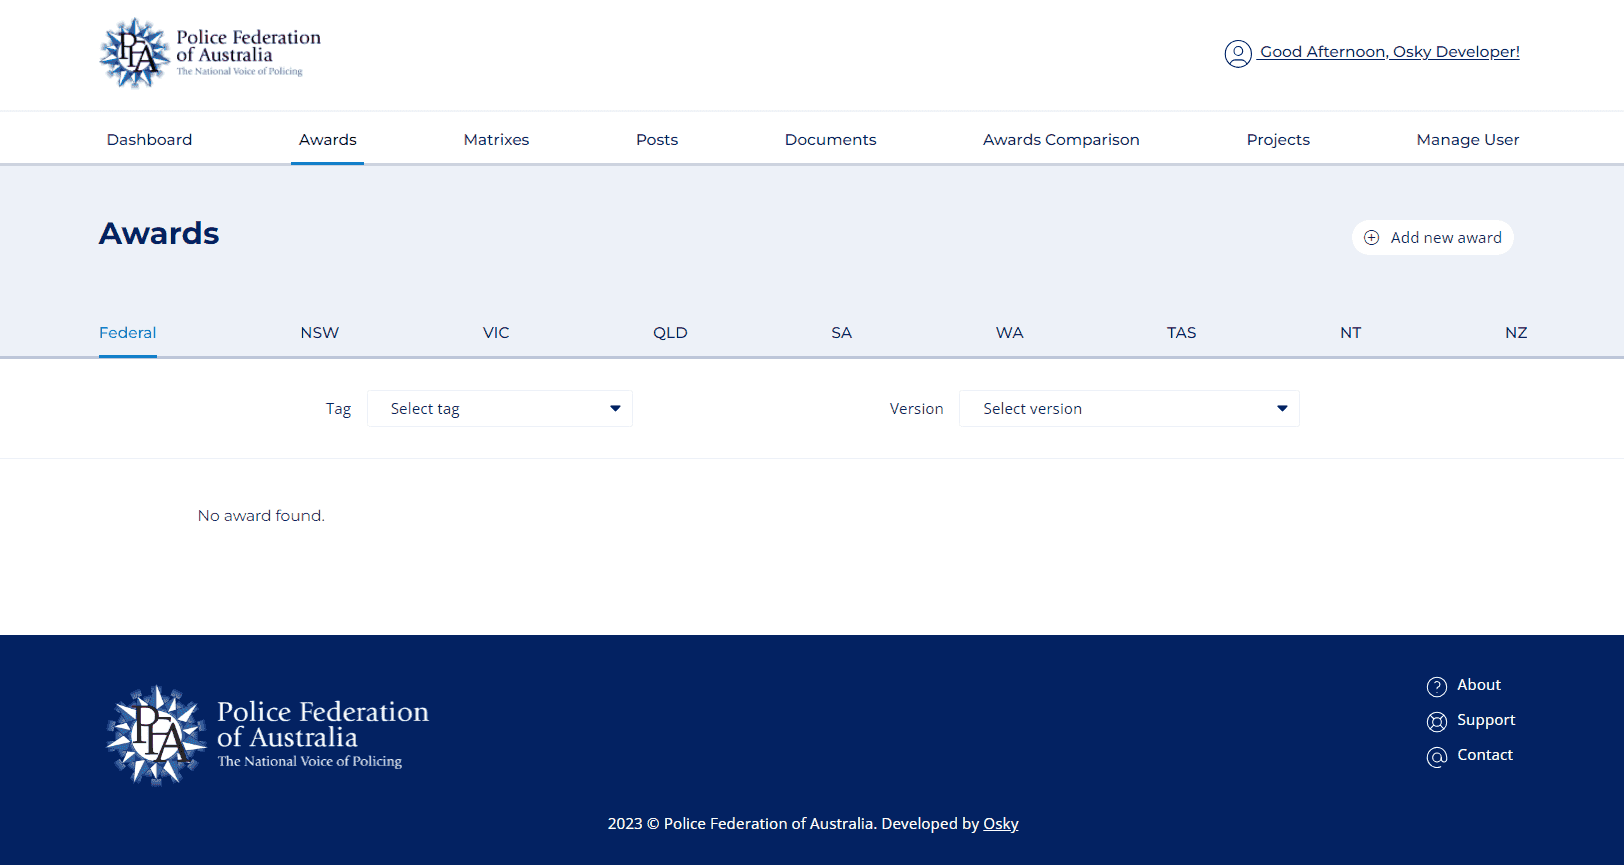Click the Tag dropdown arrow

point(615,409)
